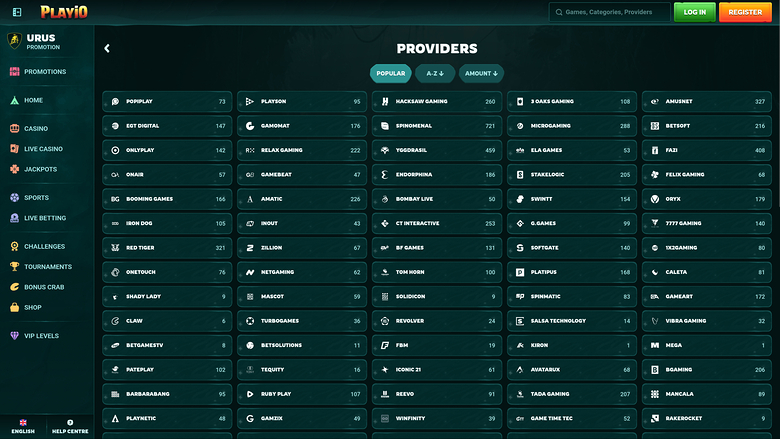Open the Casino section icon
The width and height of the screenshot is (780, 439).
point(14,129)
